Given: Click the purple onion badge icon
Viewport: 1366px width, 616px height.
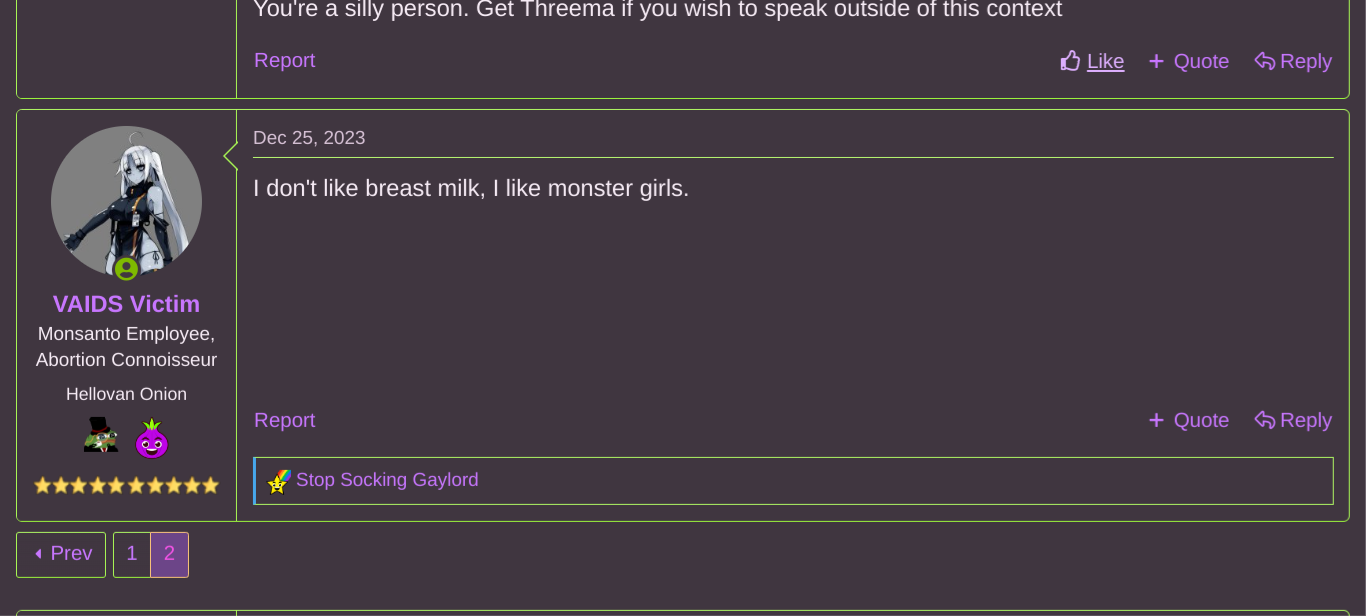Looking at the screenshot, I should [152, 439].
